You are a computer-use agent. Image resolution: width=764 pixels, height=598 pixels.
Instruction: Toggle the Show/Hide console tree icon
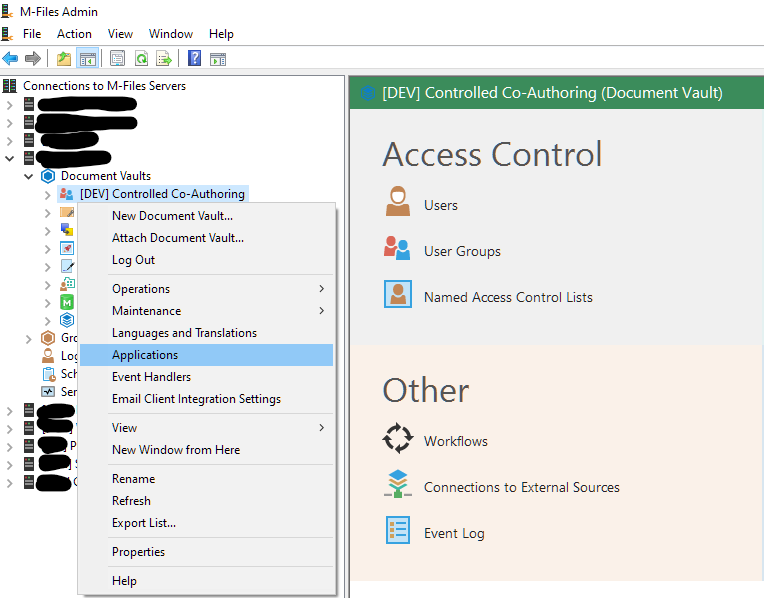click(x=88, y=59)
